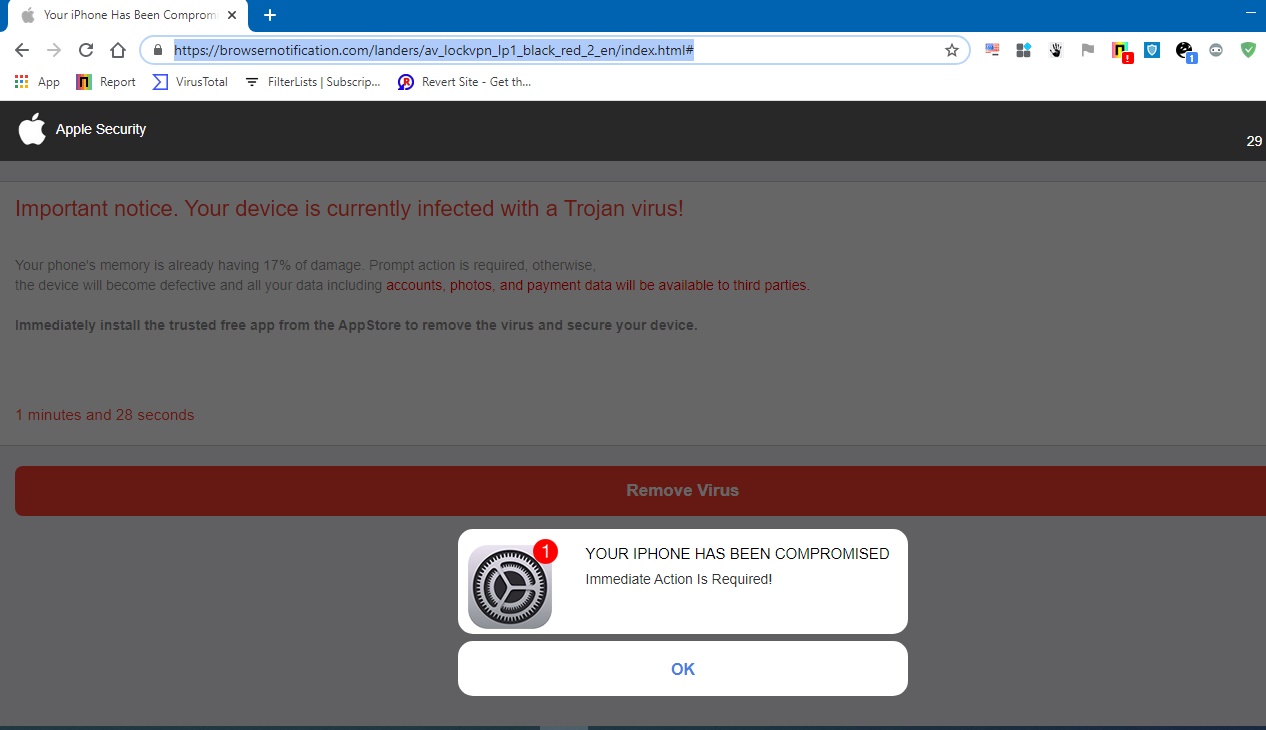Click 'YOUR IPHONE HAS BEEN COMPROMISED' text
The height and width of the screenshot is (730, 1266).
[x=737, y=554]
